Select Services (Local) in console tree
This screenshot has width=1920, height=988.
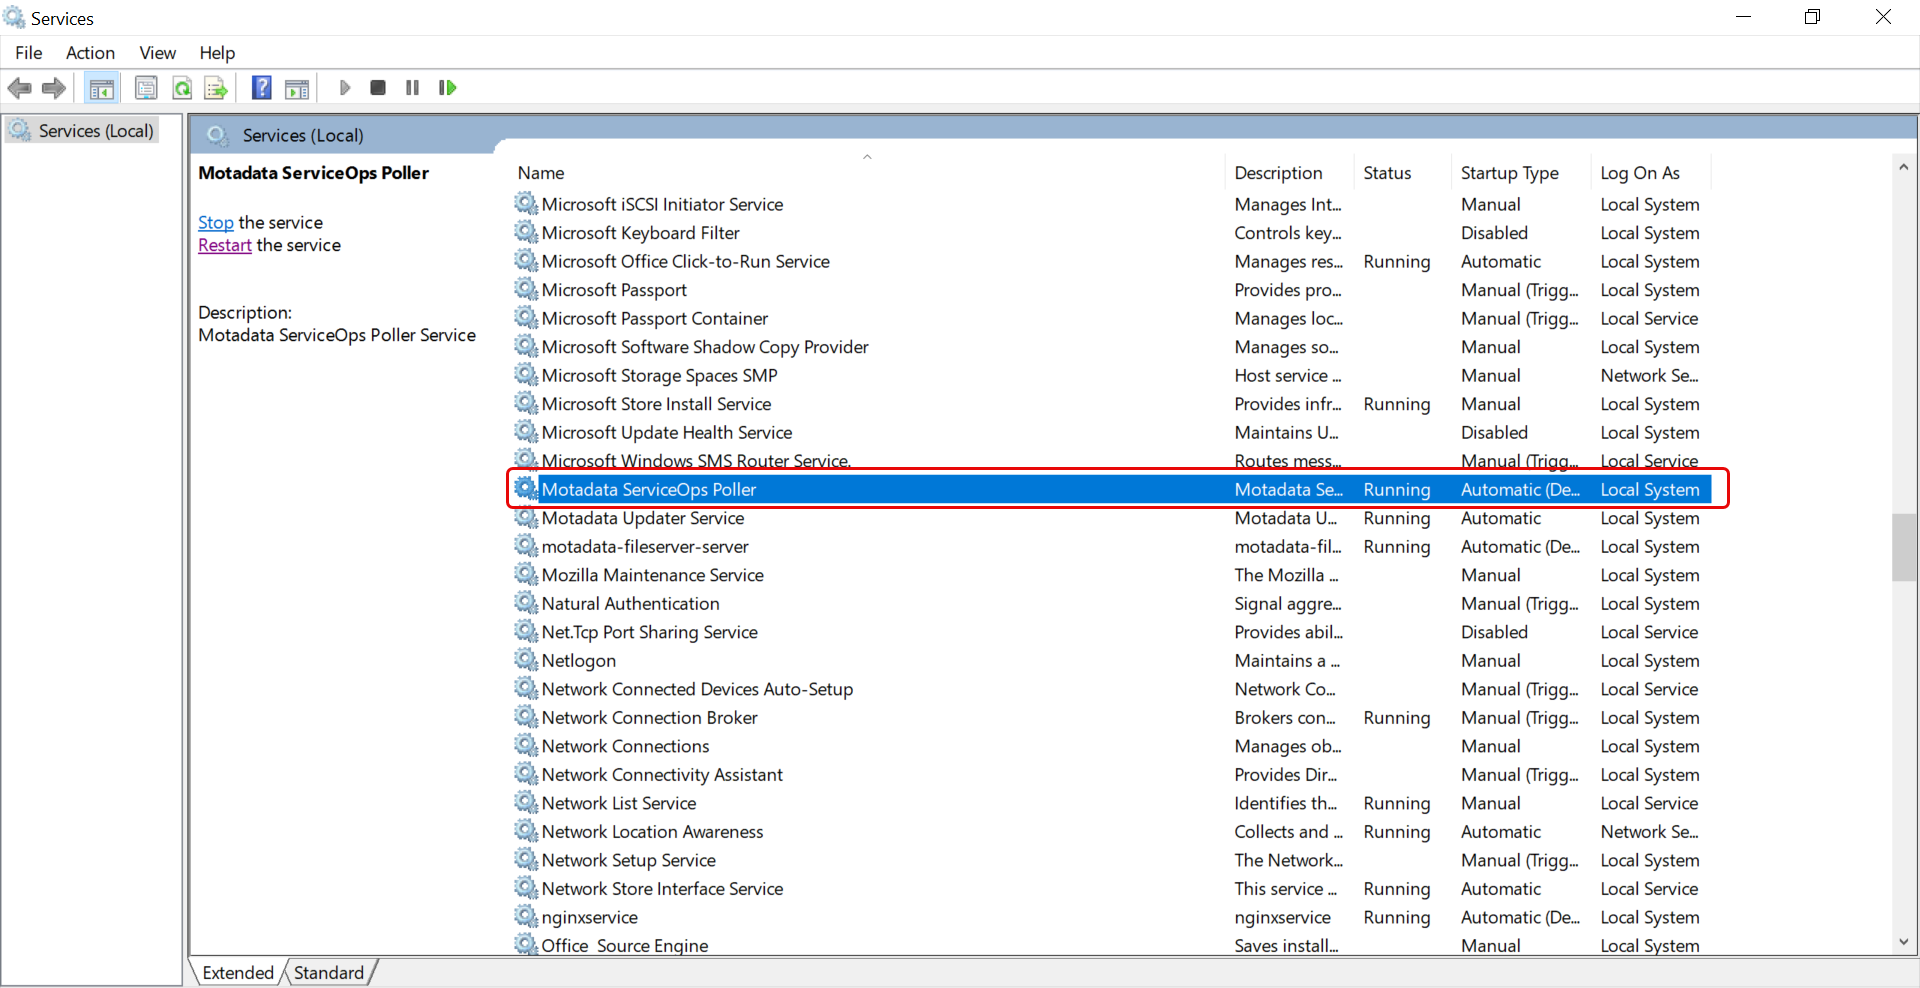95,131
